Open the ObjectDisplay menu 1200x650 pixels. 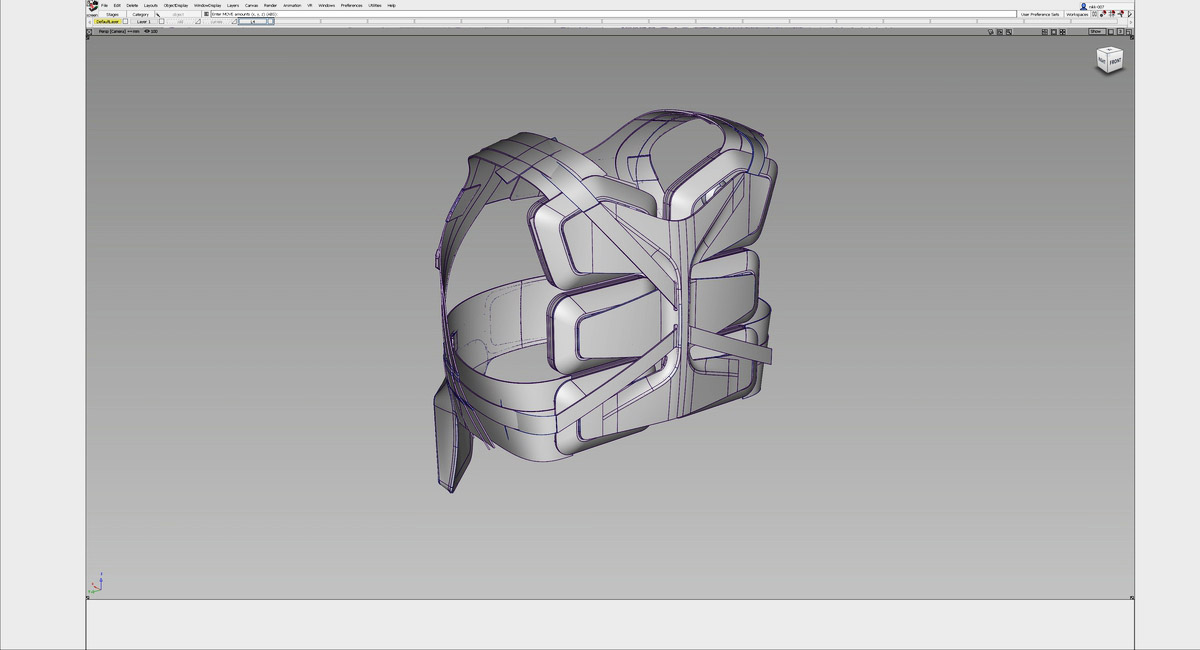click(x=176, y=5)
